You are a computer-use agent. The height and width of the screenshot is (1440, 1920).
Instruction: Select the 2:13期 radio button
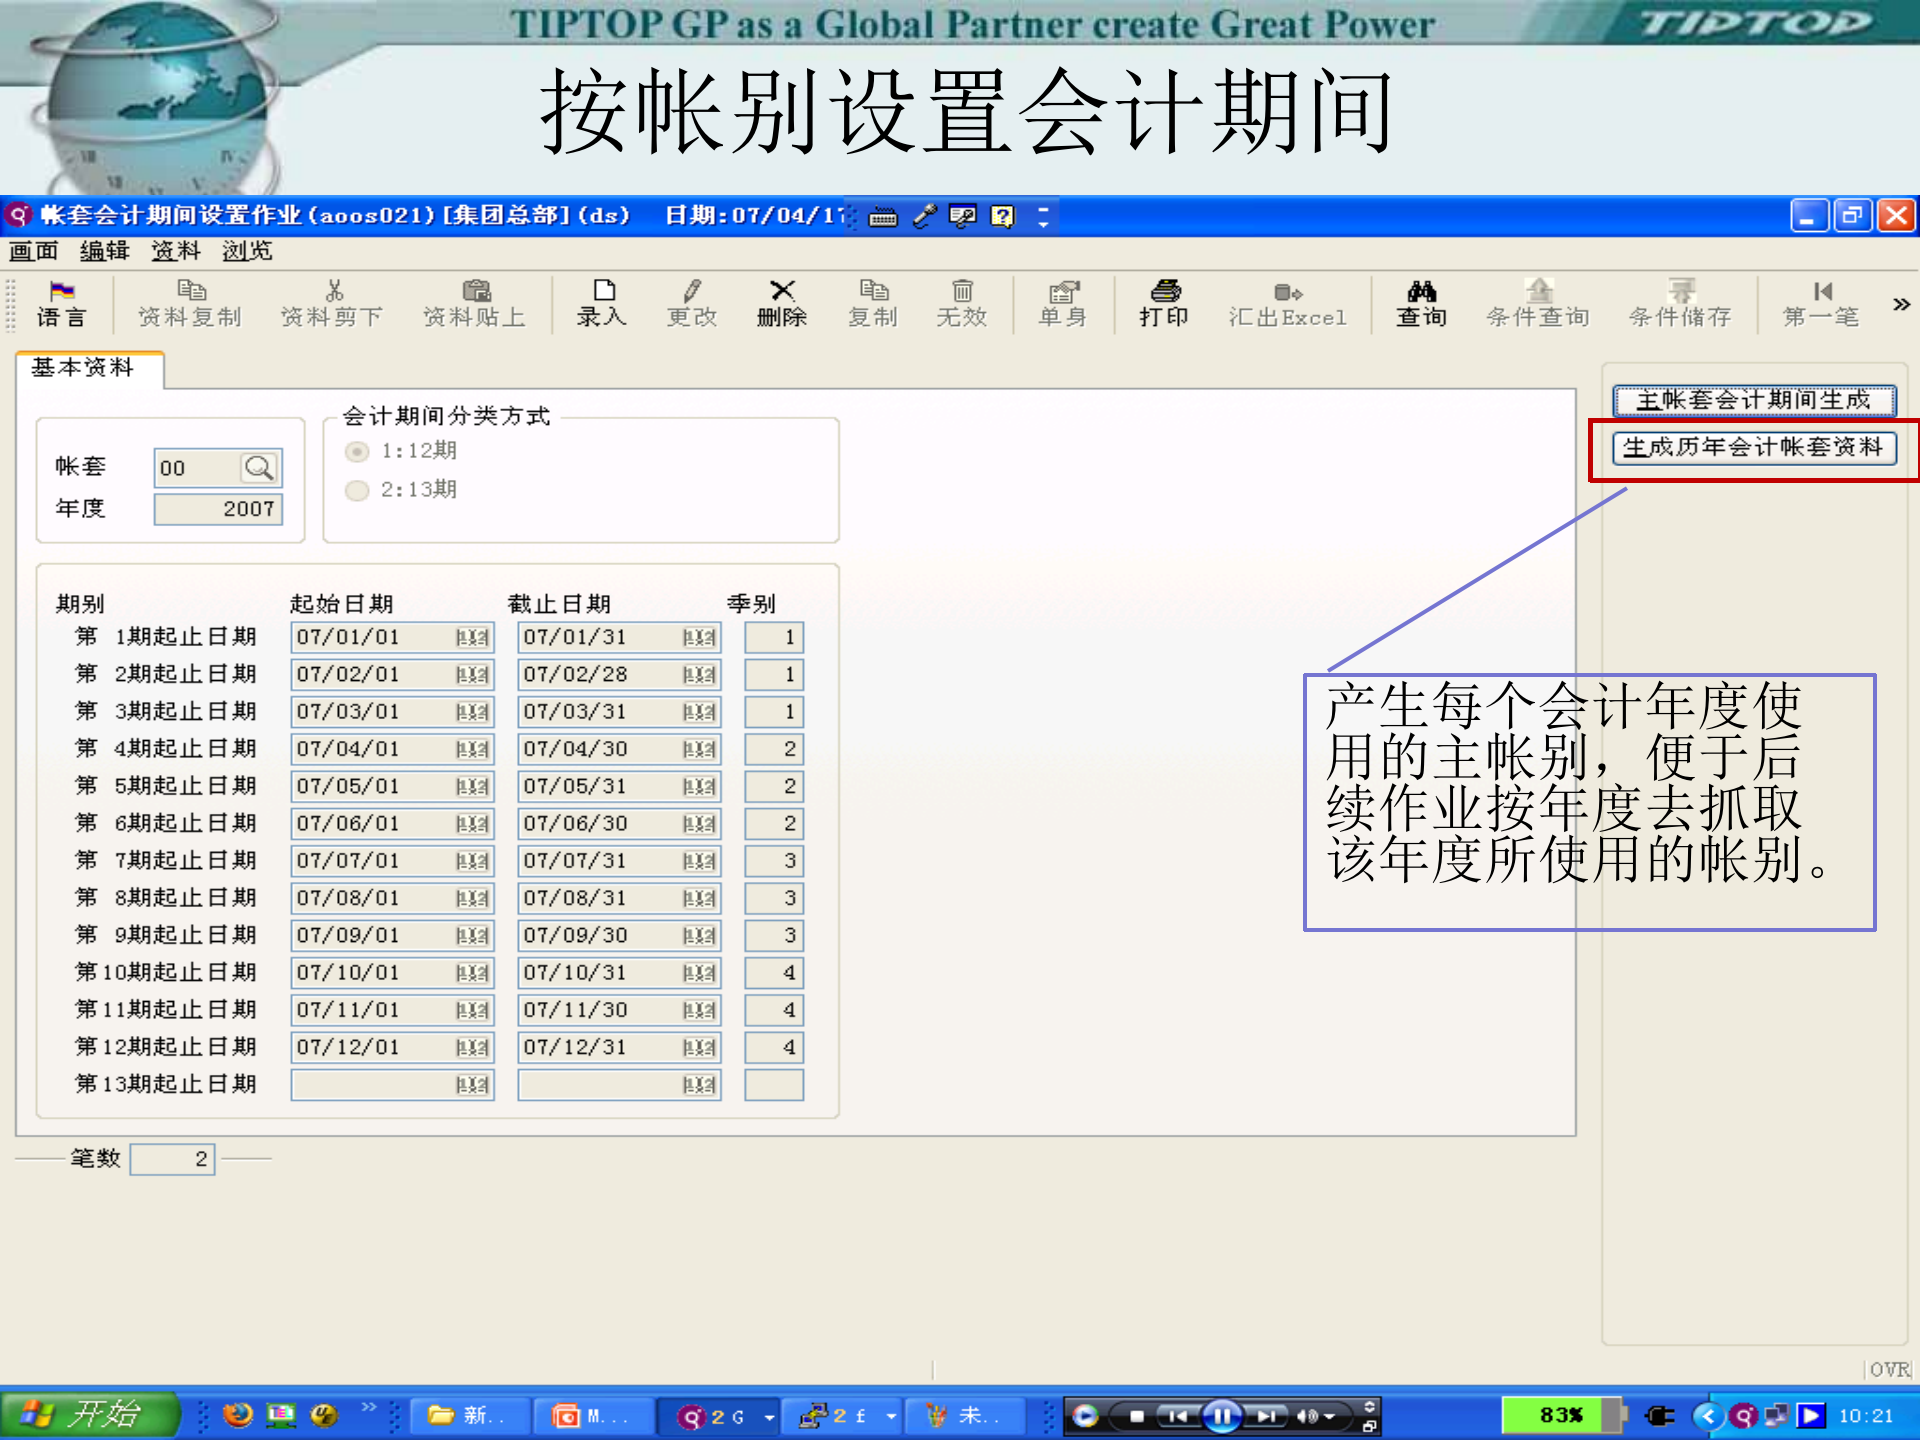(x=357, y=490)
